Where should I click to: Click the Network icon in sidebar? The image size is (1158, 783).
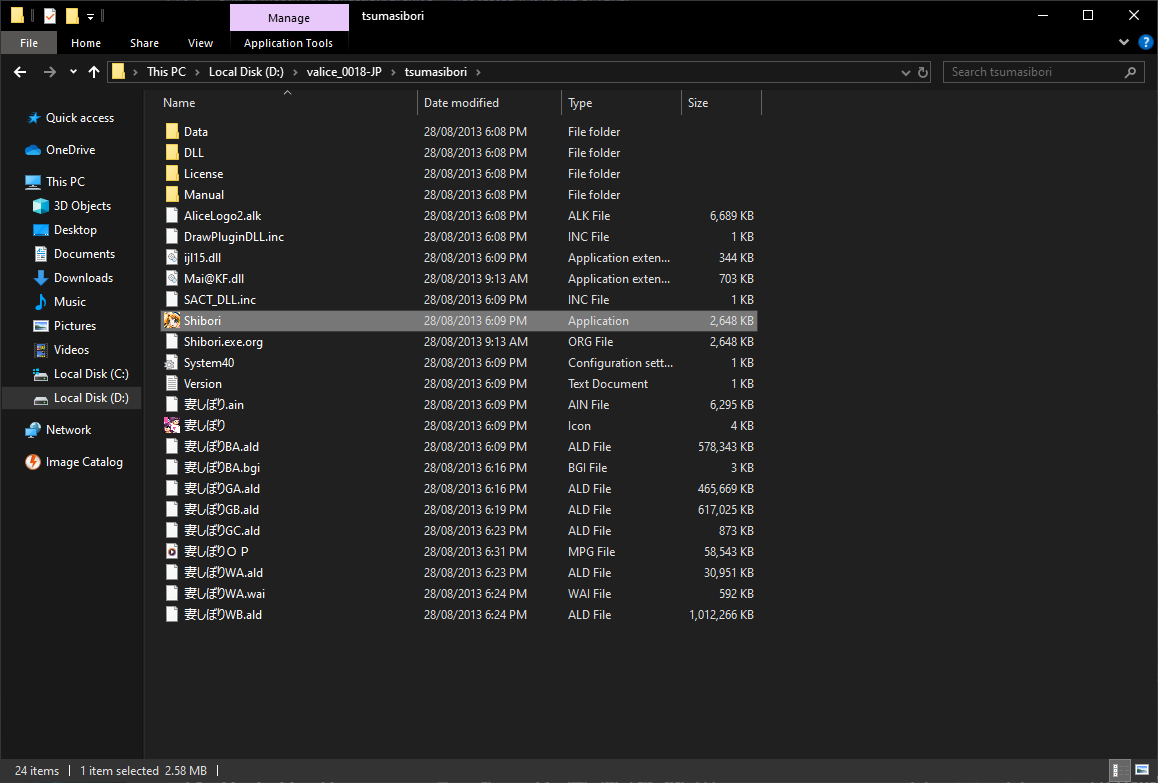click(x=32, y=430)
